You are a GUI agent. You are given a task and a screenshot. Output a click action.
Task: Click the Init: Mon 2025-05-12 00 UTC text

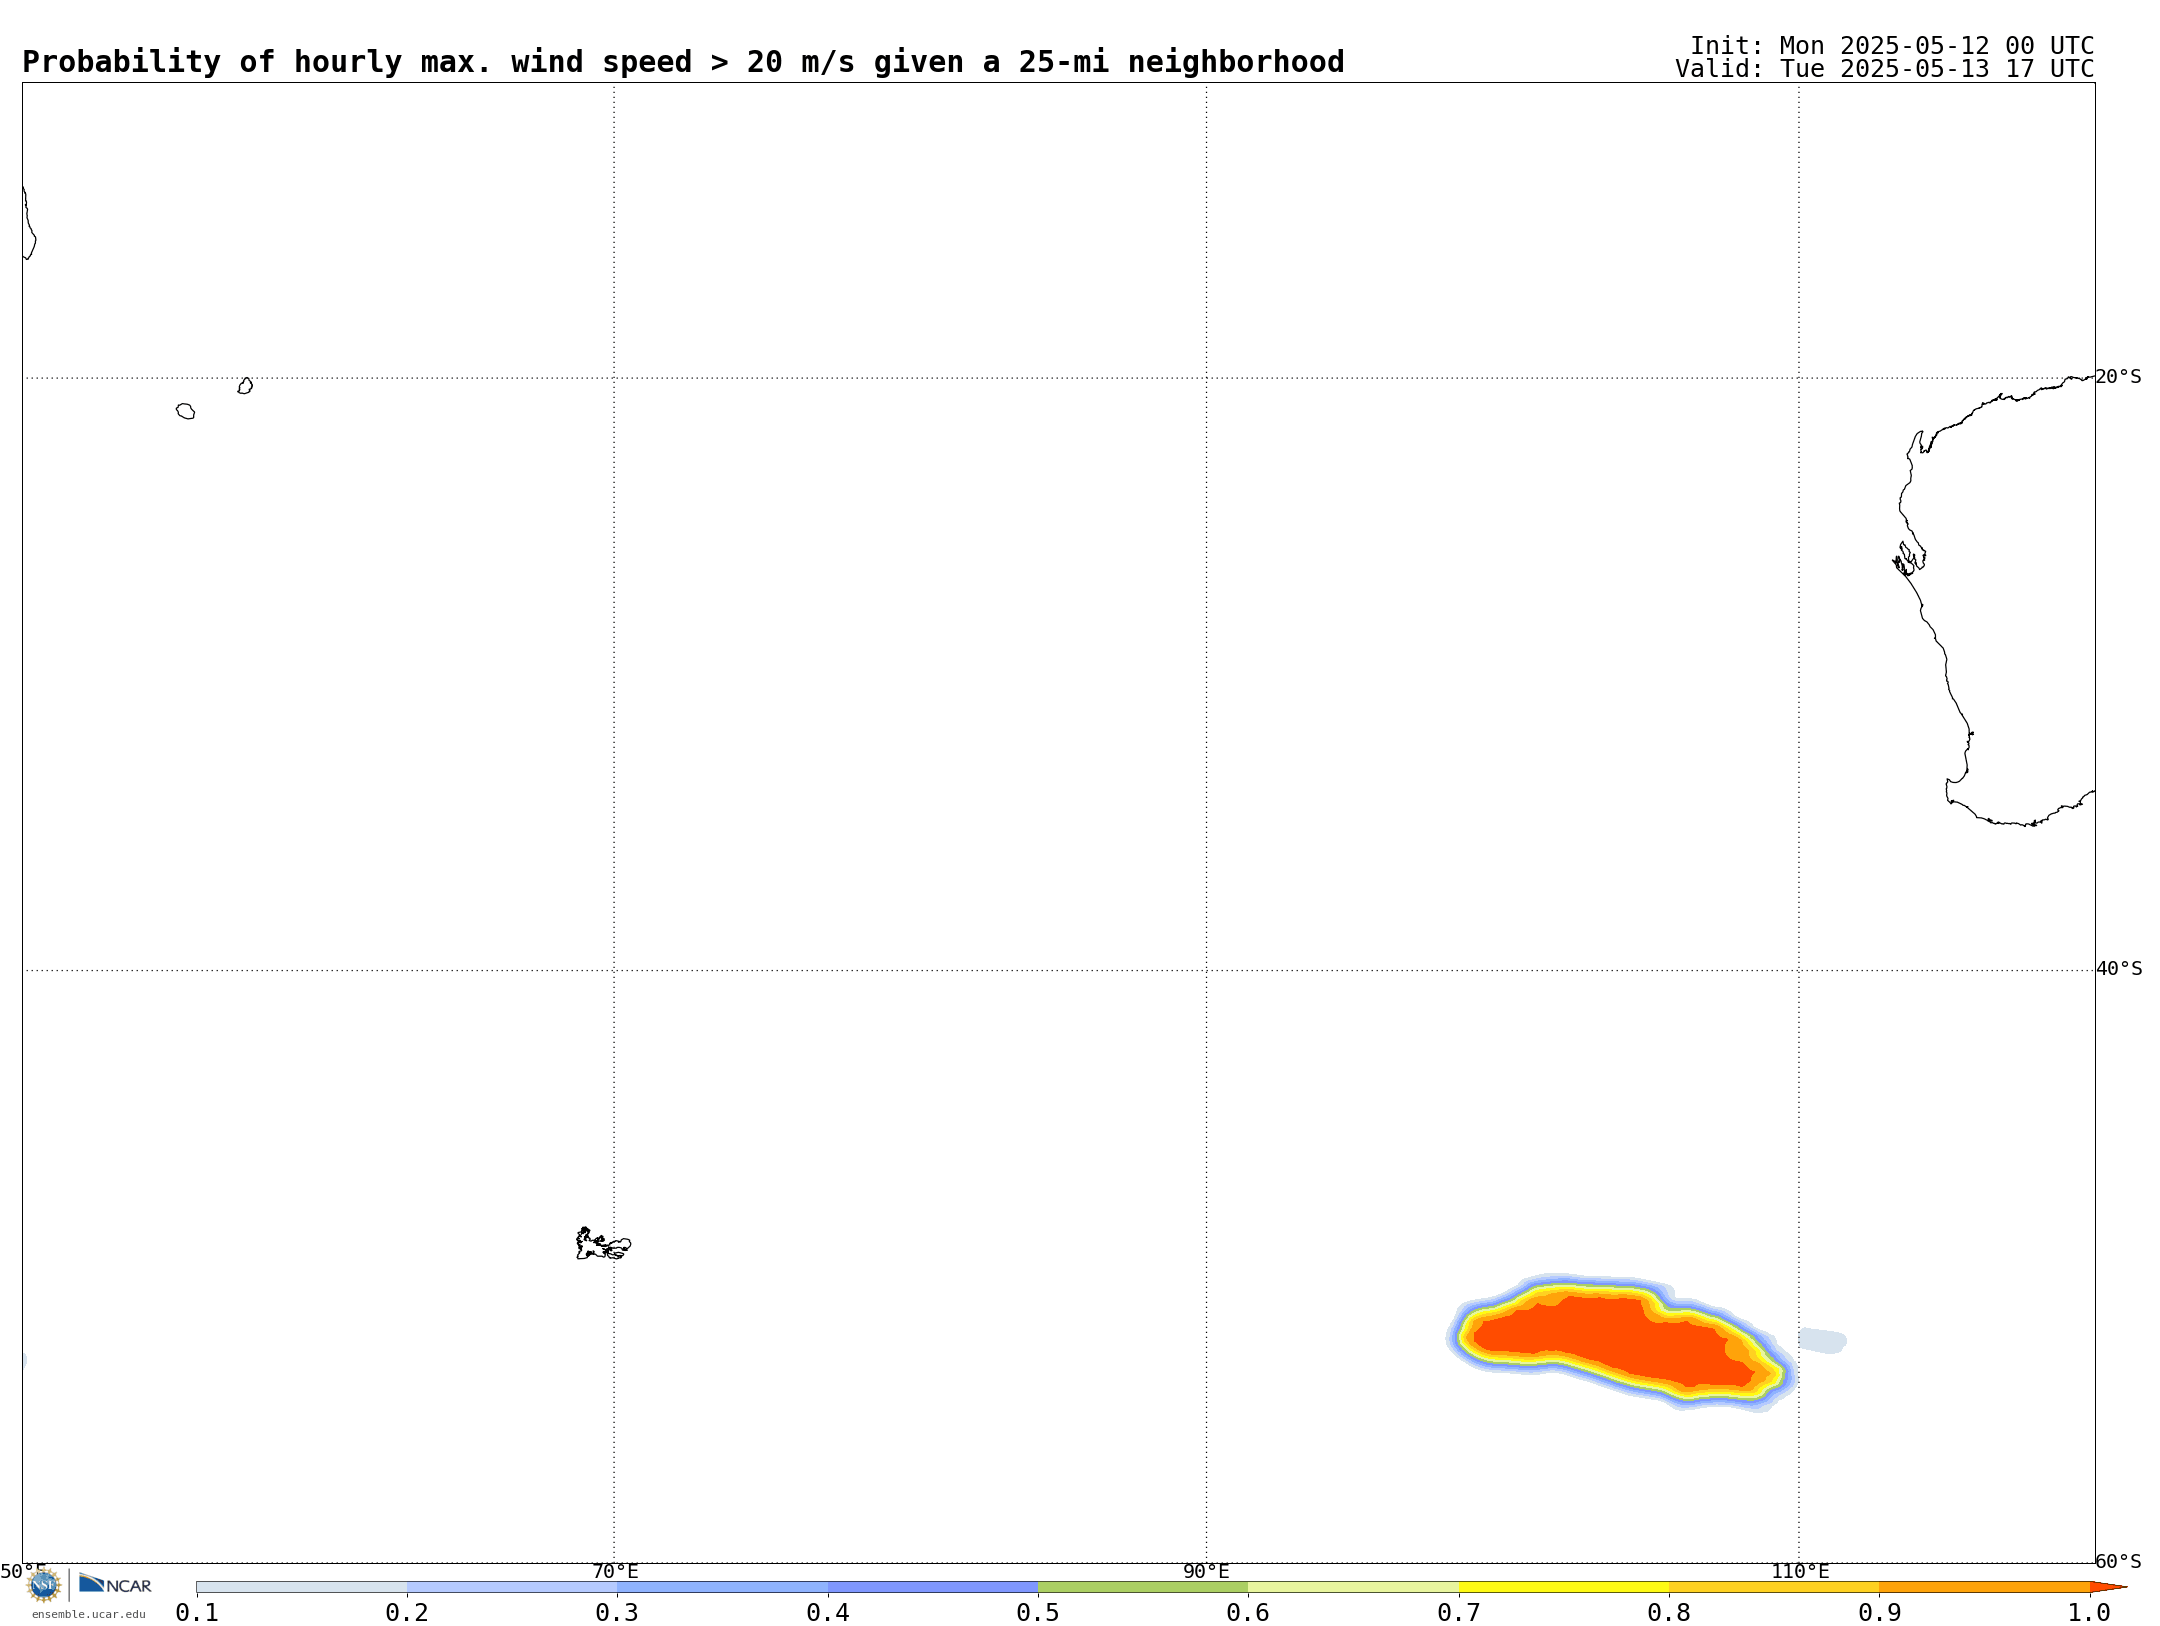[1892, 46]
